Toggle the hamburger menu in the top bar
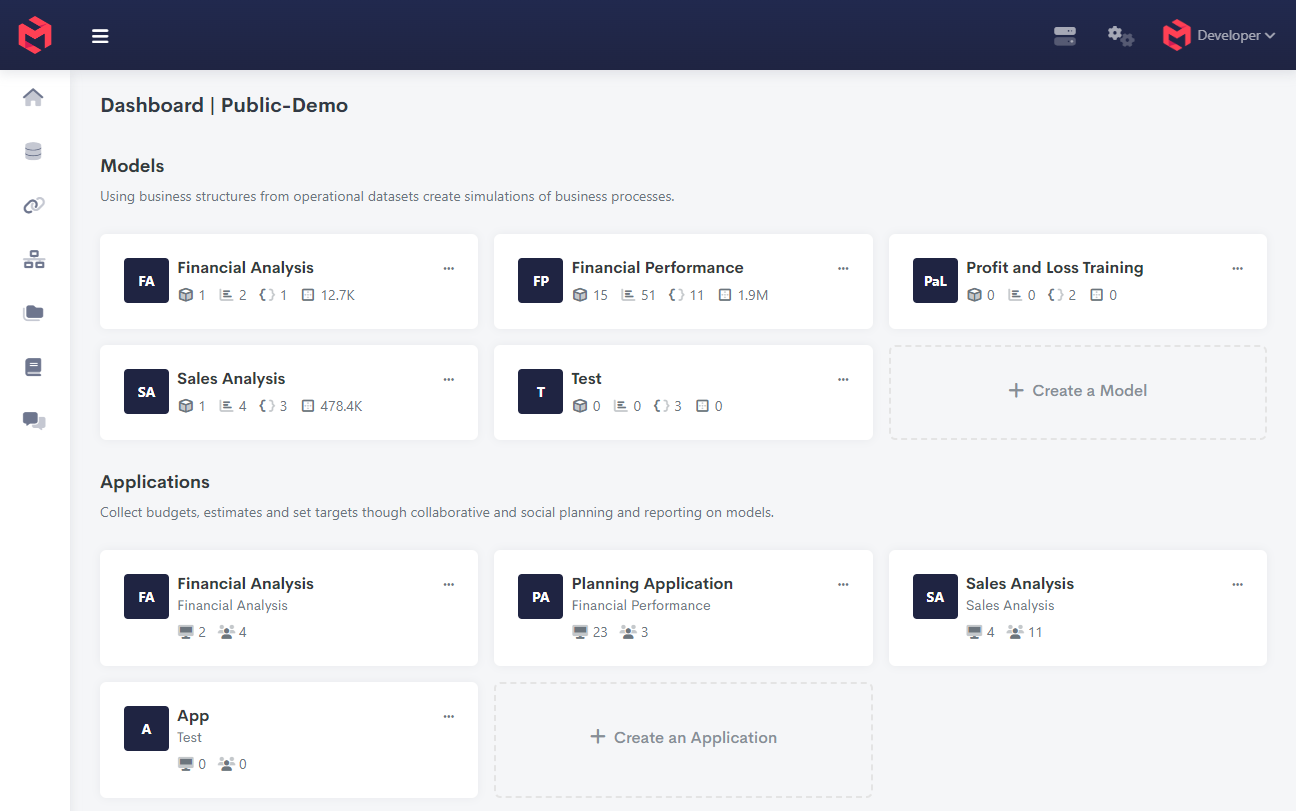 point(100,36)
